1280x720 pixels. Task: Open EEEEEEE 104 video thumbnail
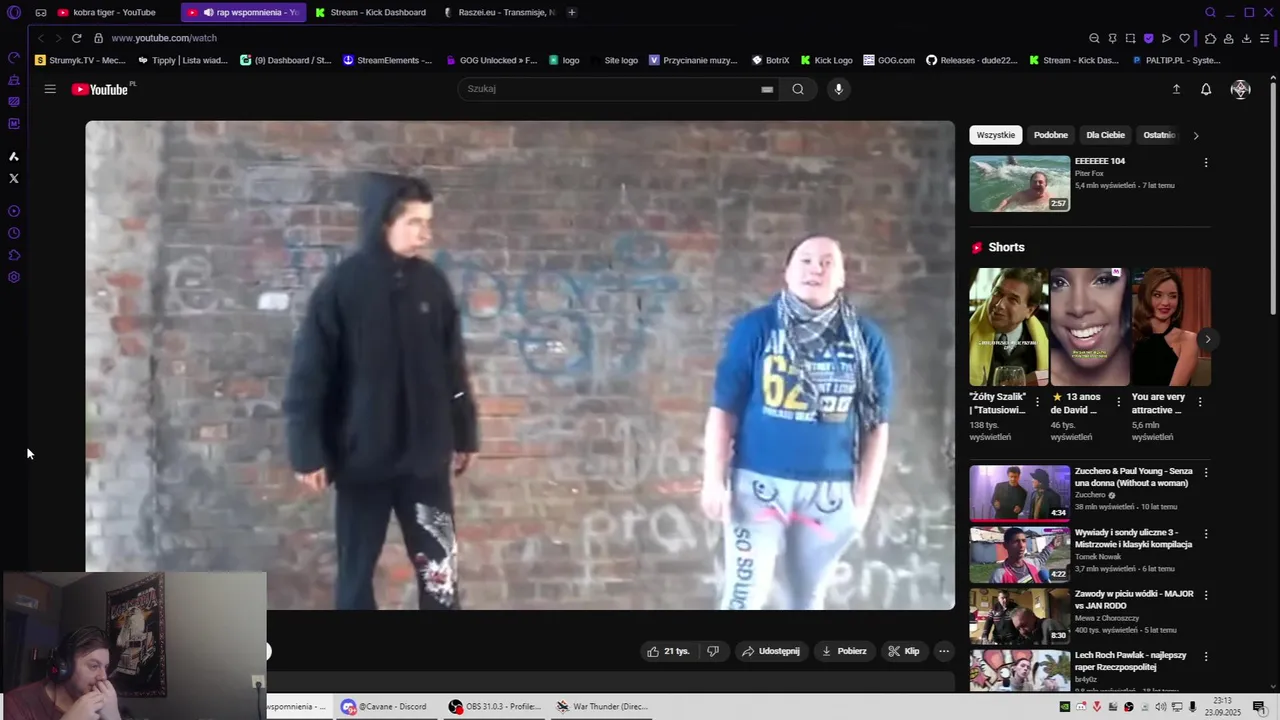[1019, 183]
